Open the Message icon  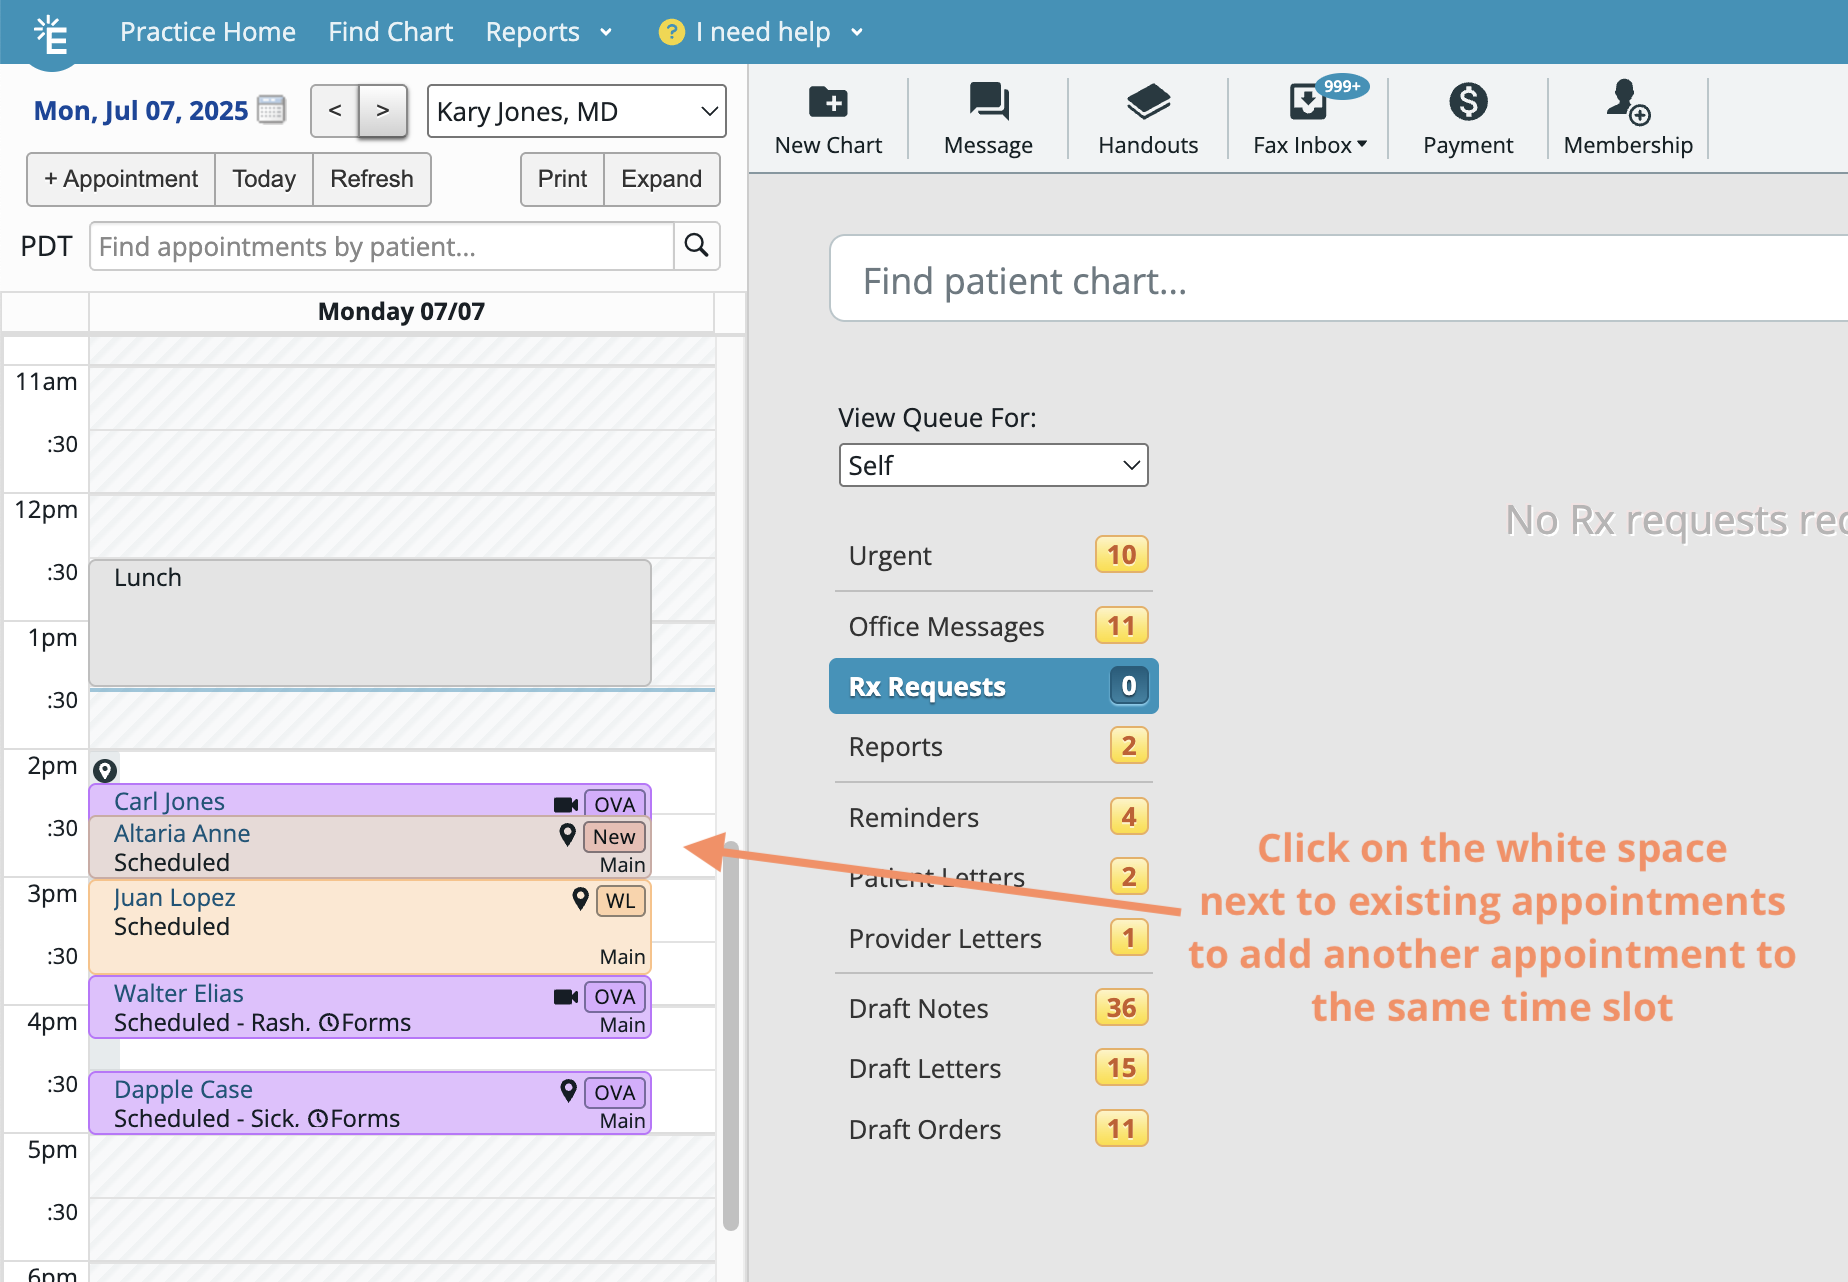[988, 102]
